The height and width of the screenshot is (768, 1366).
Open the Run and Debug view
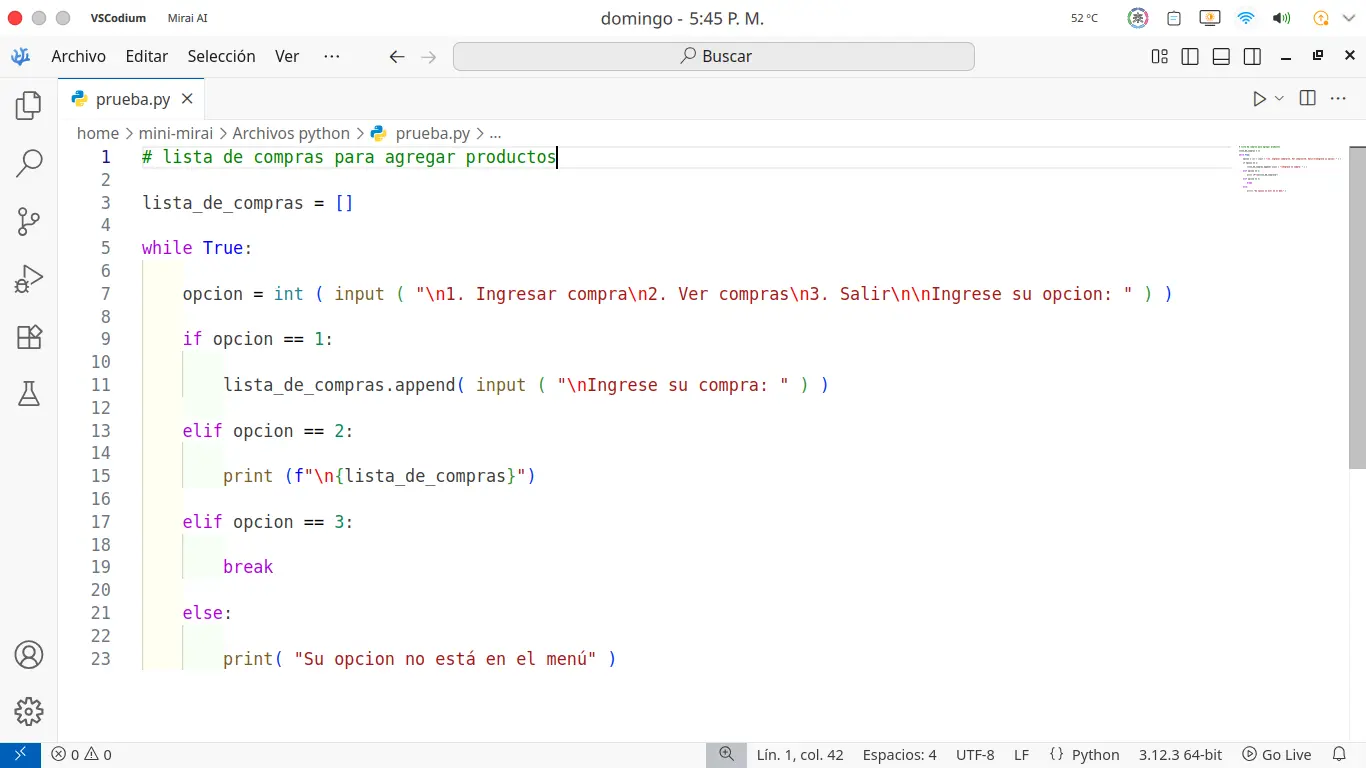pyautogui.click(x=29, y=279)
